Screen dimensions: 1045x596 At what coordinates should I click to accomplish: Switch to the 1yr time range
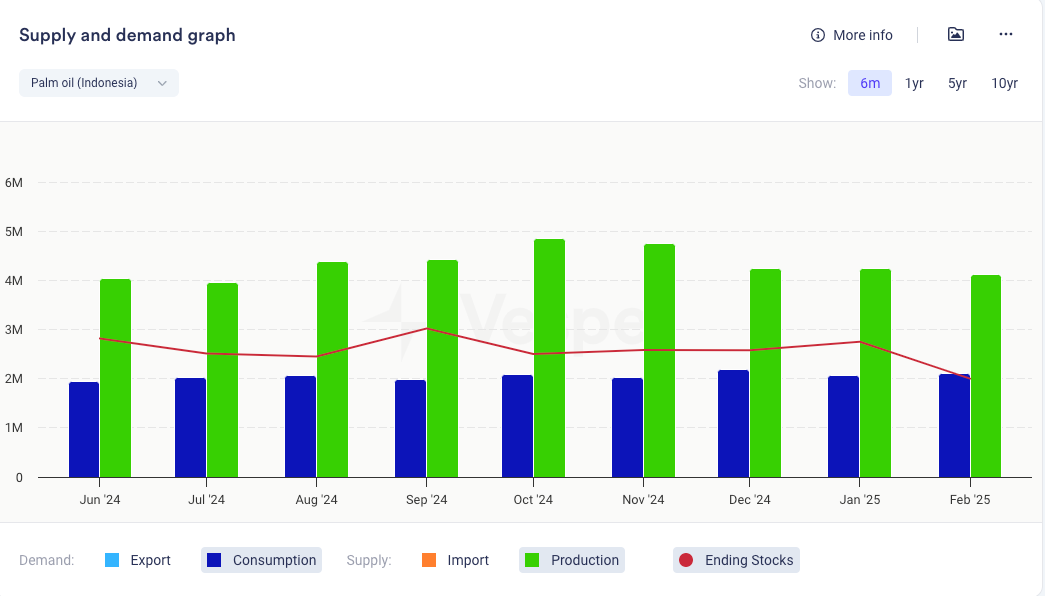click(x=914, y=83)
